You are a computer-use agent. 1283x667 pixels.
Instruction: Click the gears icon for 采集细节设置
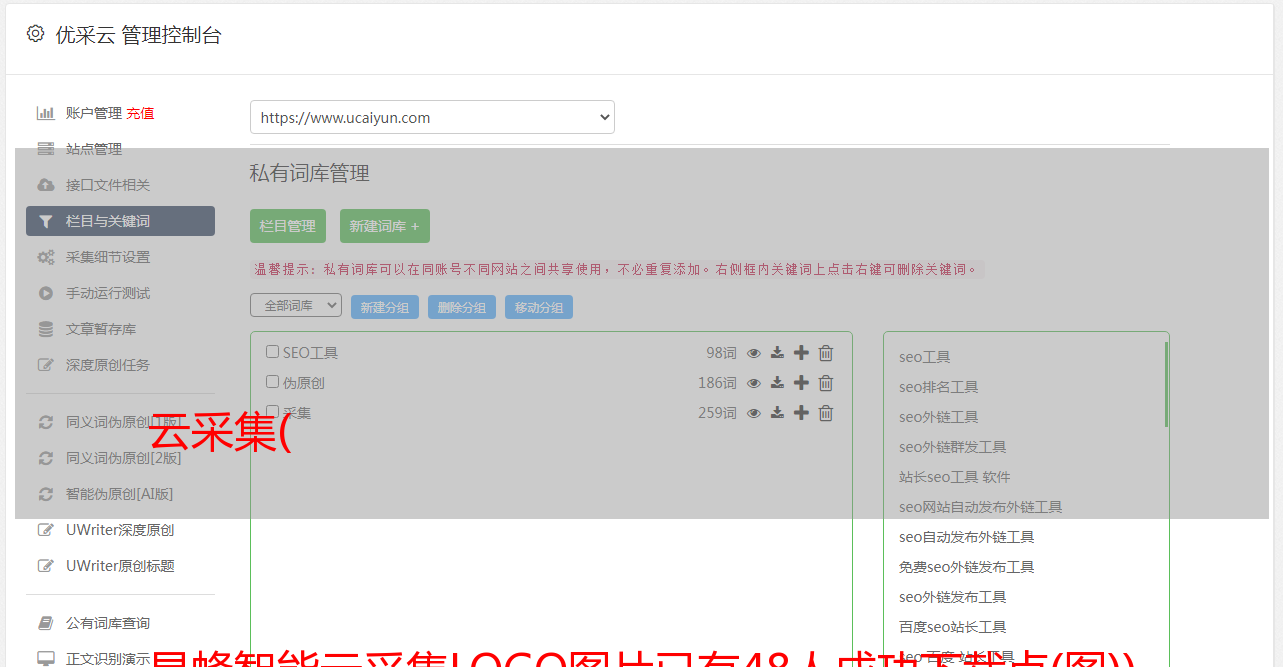tap(45, 257)
